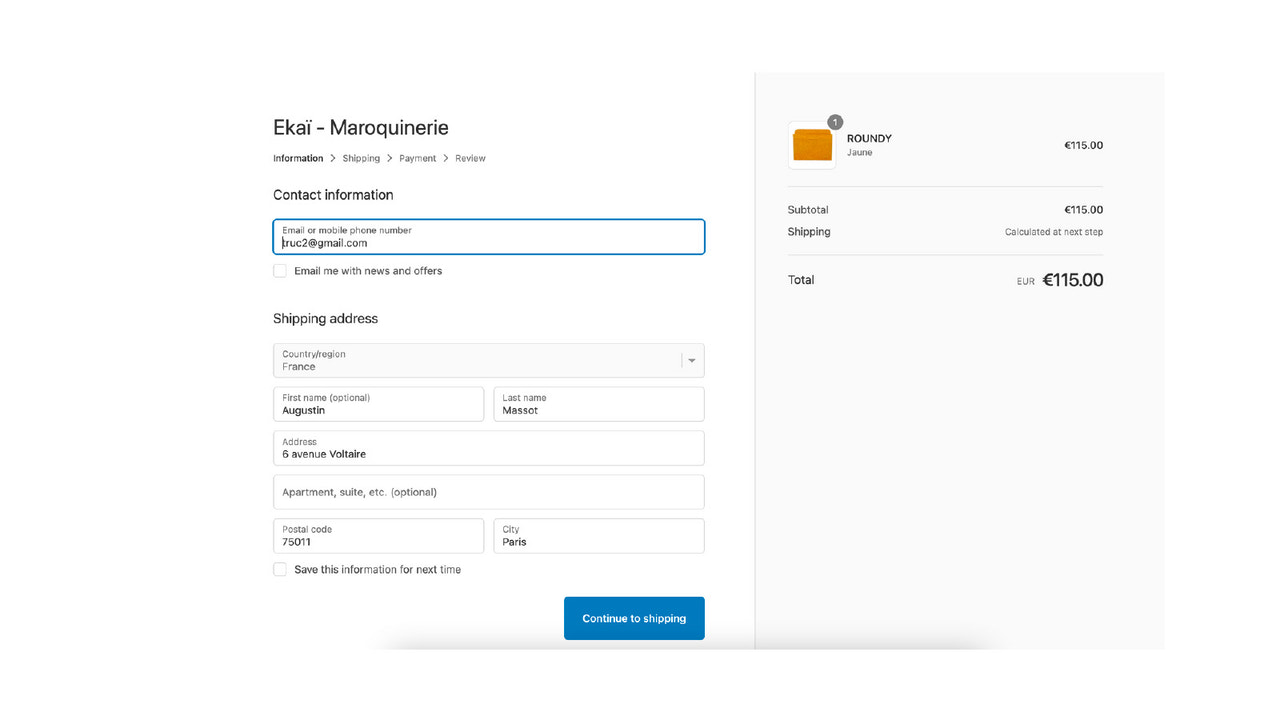This screenshot has width=1280, height=720.
Task: Click the 'Contact information' heading
Action: coord(333,195)
